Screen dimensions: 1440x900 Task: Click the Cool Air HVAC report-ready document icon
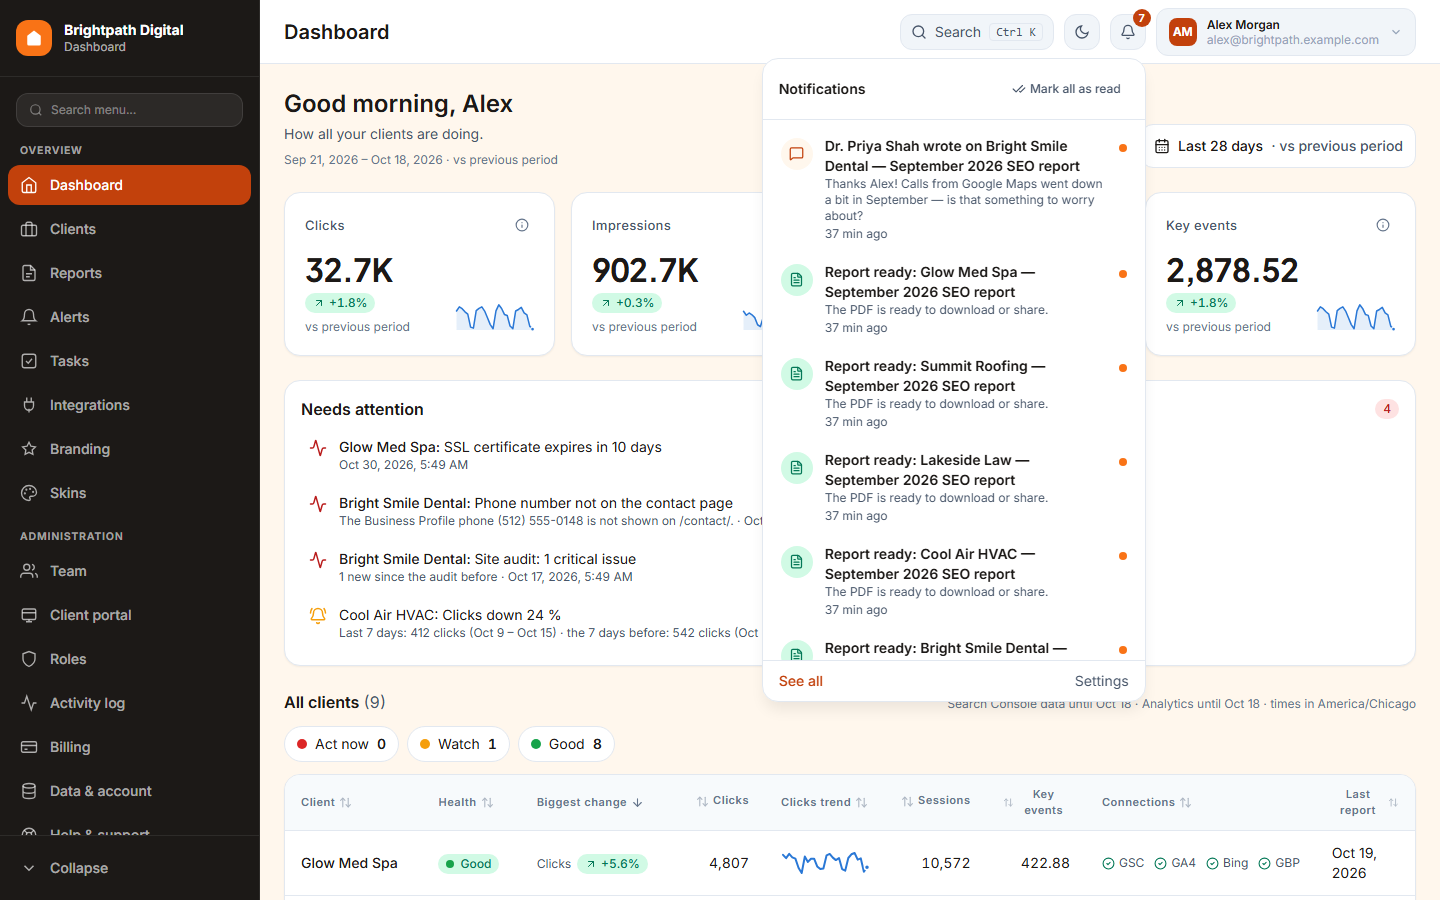797,562
